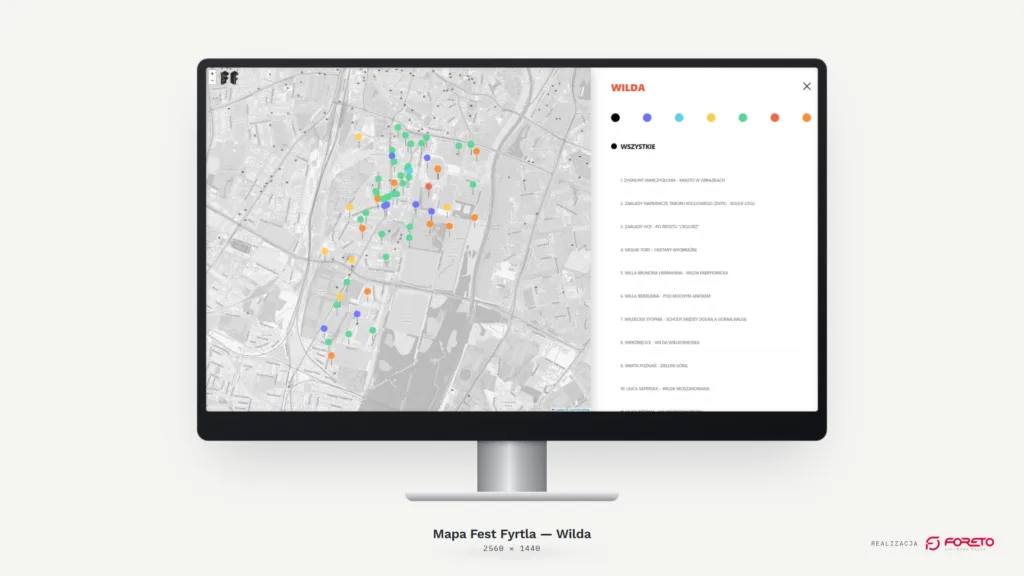Filter by the orange category dot
Viewport: 1024px width, 576px height.
click(x=807, y=118)
